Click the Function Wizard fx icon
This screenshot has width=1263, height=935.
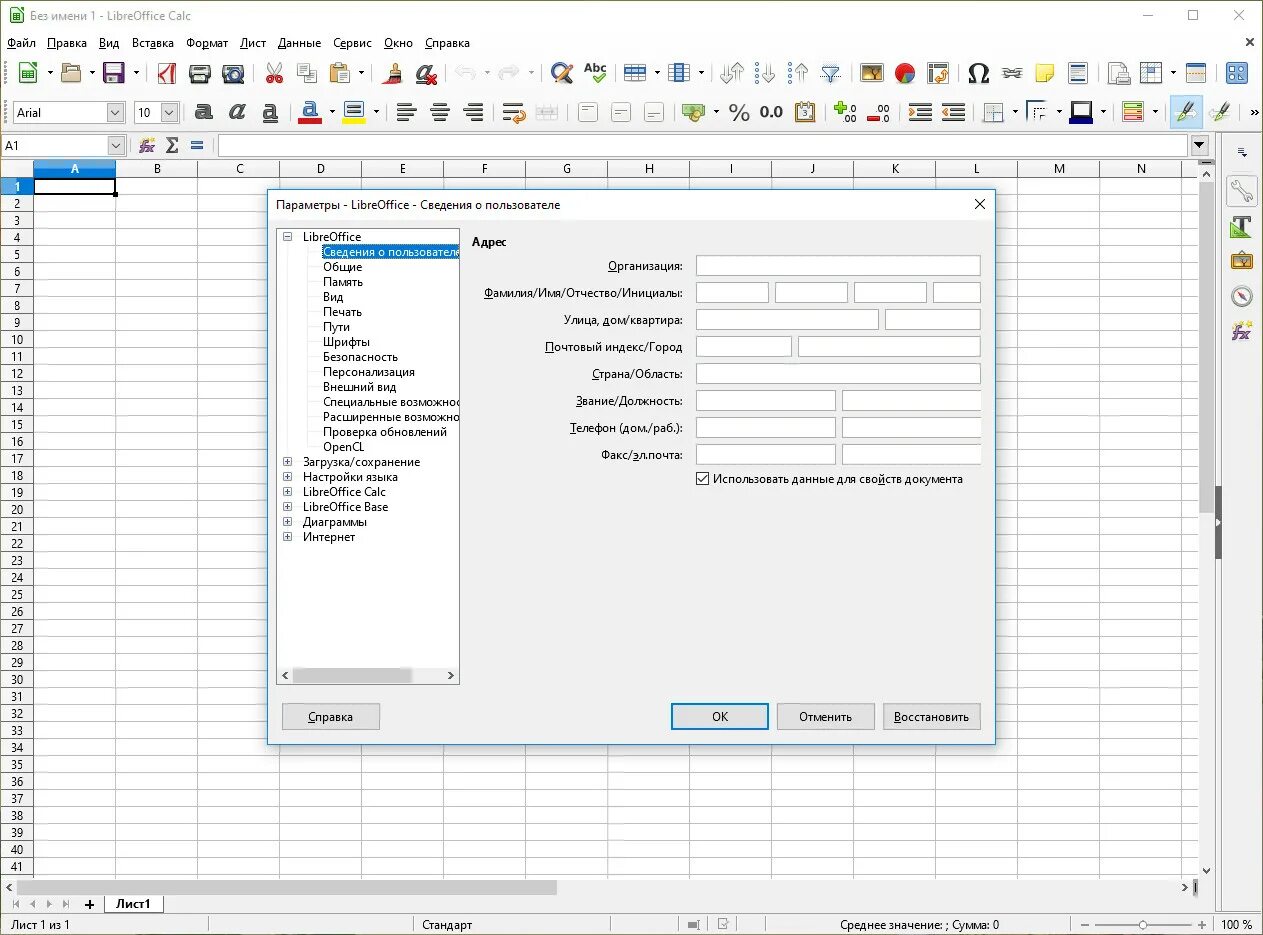(x=146, y=146)
